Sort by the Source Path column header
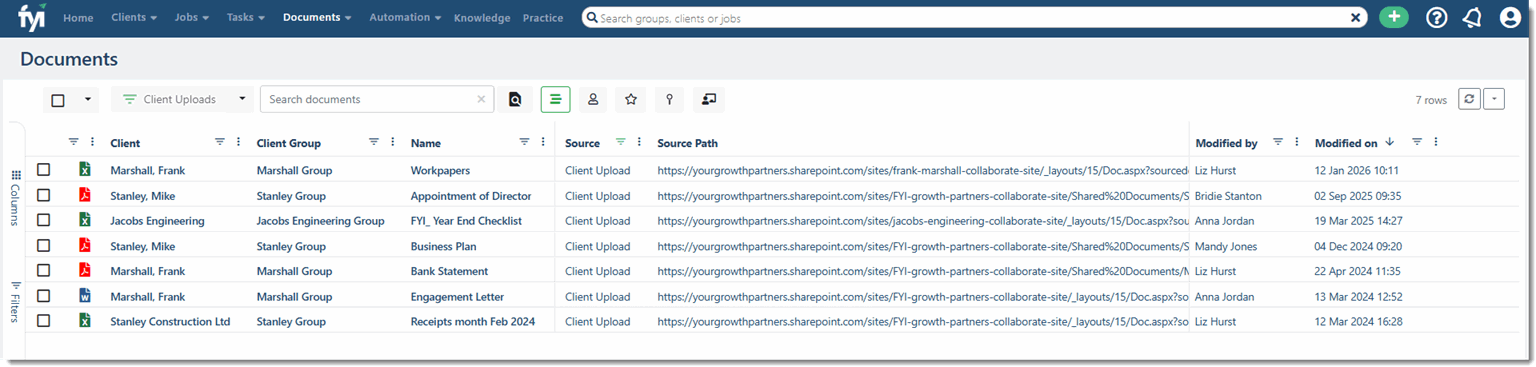Screen dimensions: 1536x367 click(688, 143)
